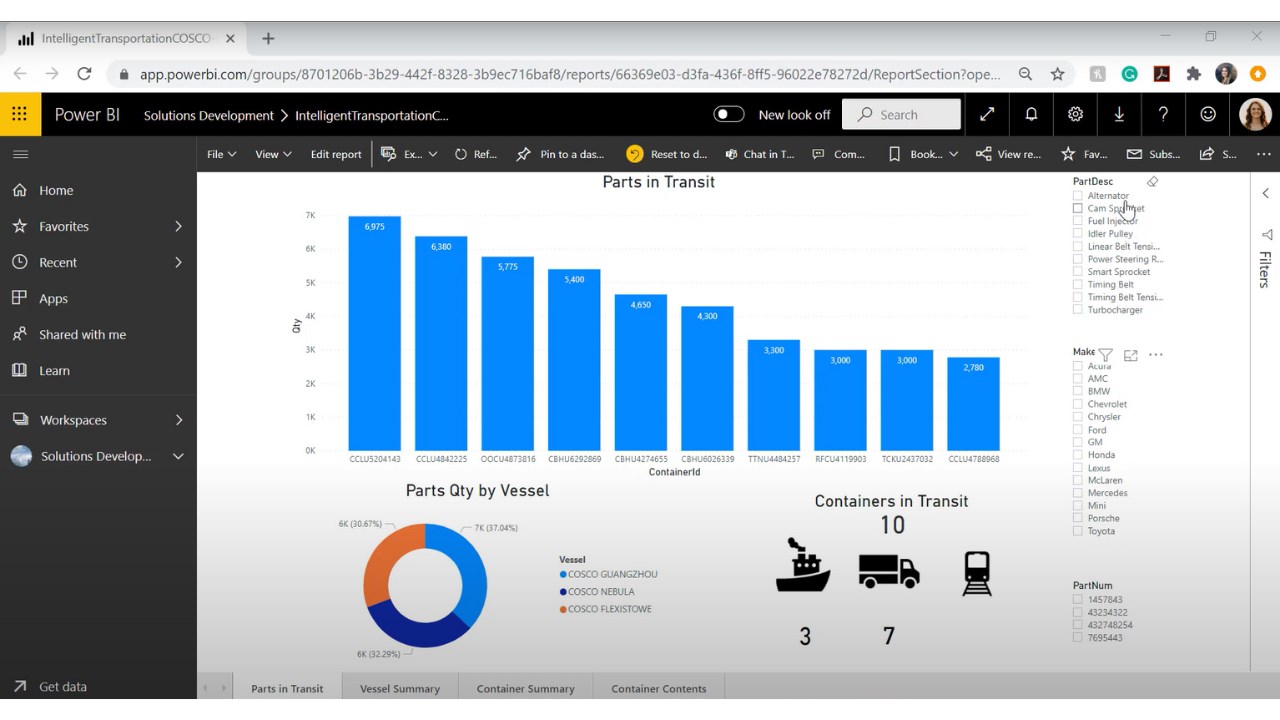
Task: Click the feedback smiley icon
Action: [x=1208, y=114]
